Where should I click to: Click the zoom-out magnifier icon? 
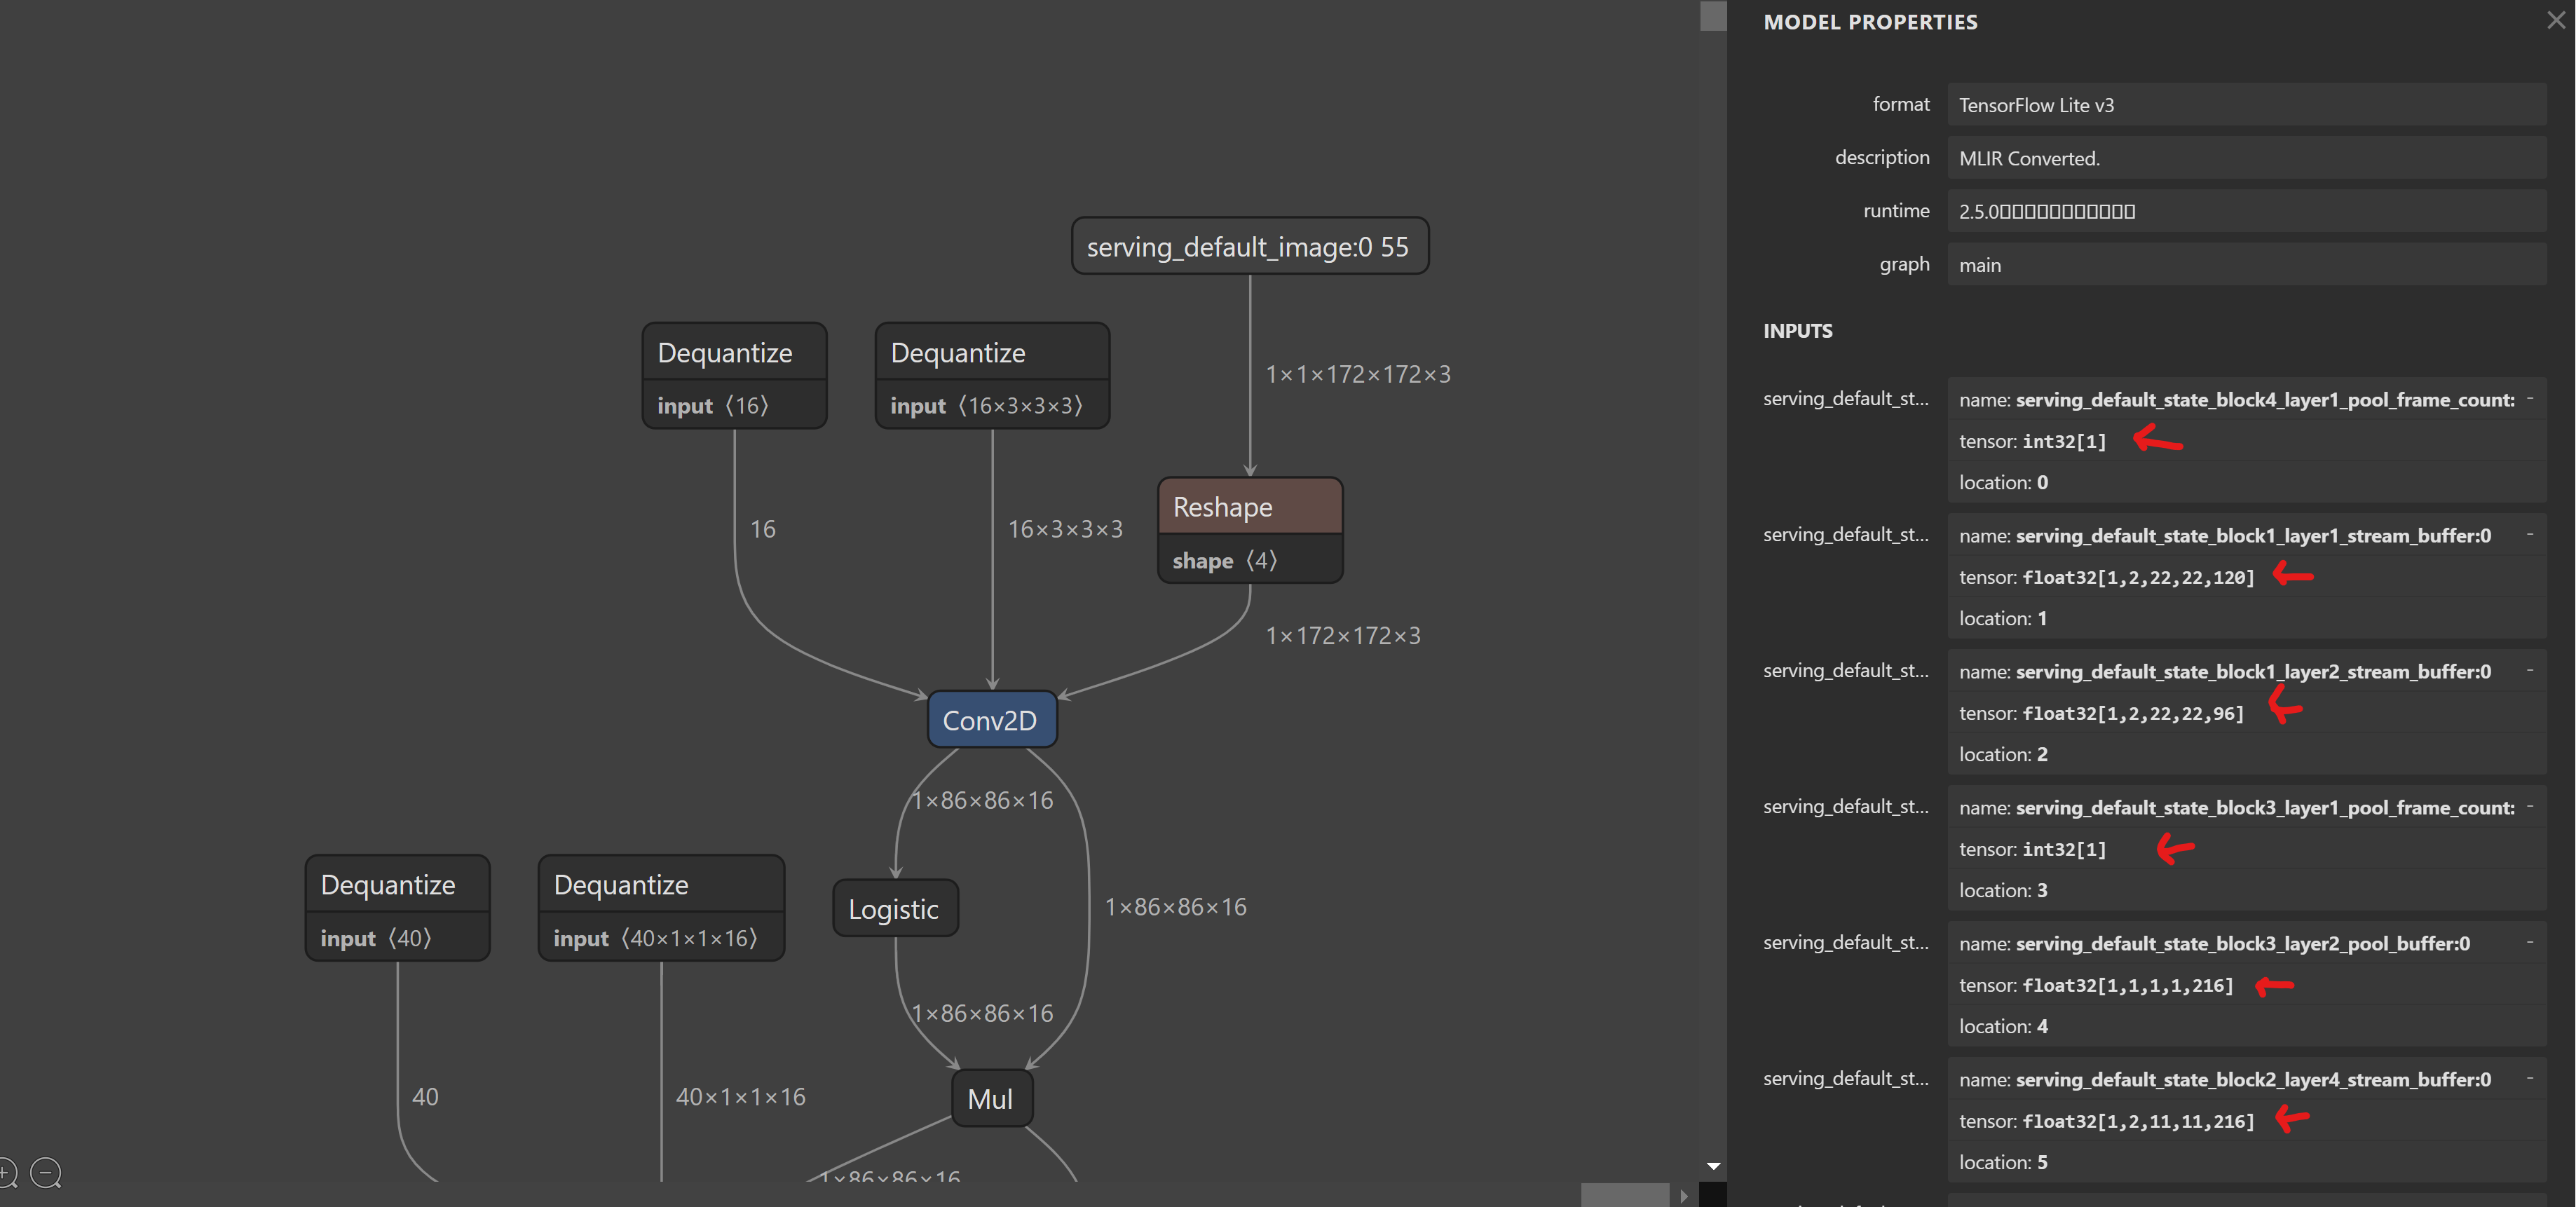coord(46,1172)
